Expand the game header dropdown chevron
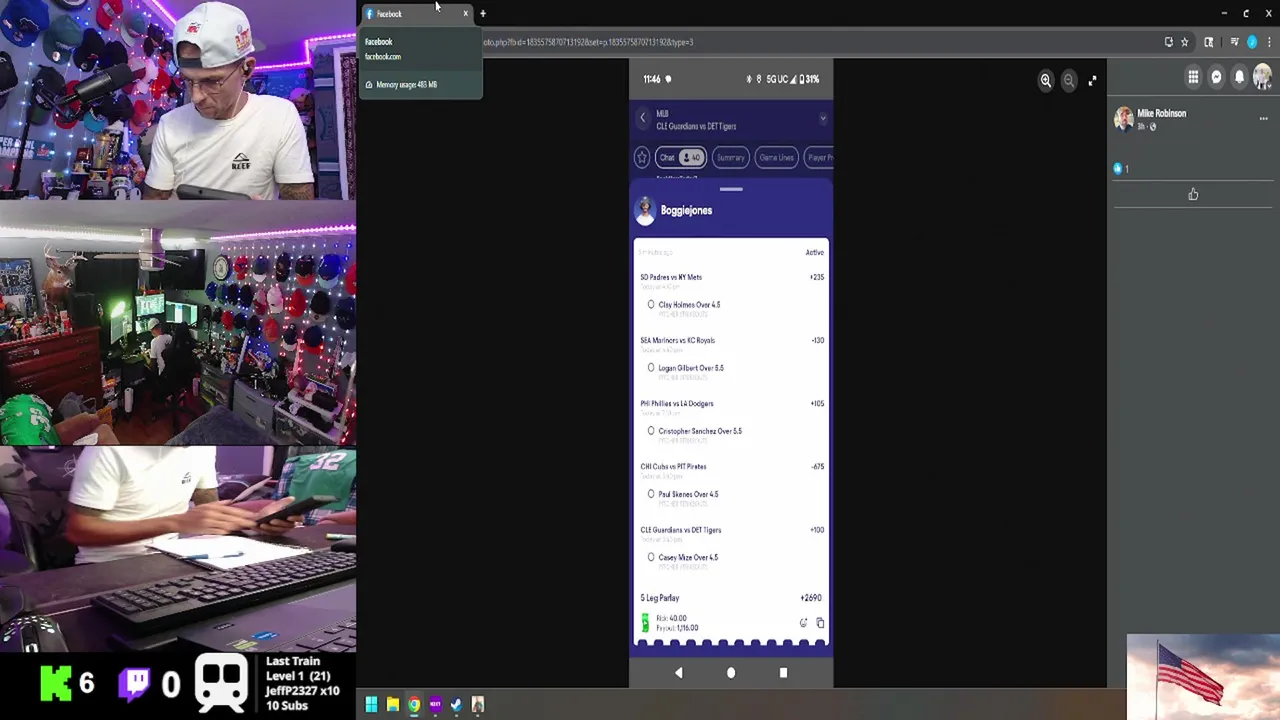This screenshot has width=1280, height=720. [x=822, y=118]
